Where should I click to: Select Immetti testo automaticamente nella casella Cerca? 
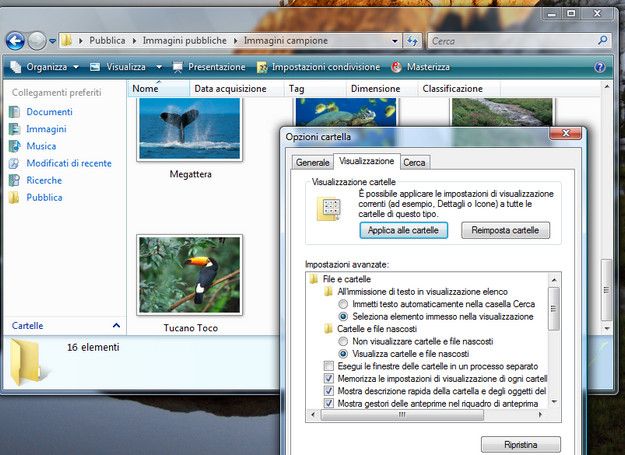point(343,304)
